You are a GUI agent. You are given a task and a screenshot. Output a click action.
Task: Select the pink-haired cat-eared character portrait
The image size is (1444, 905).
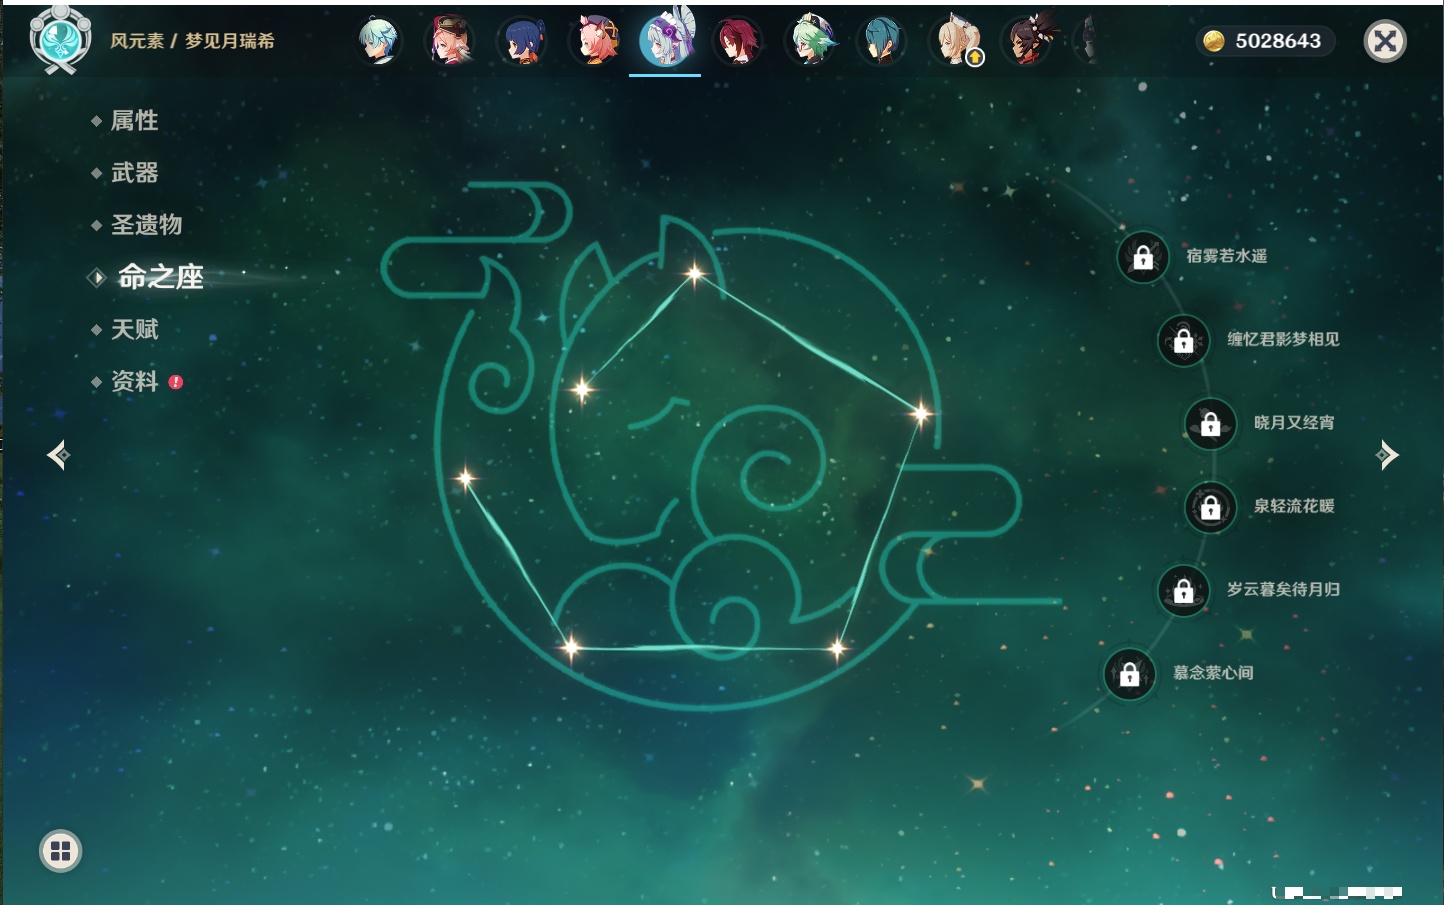[594, 41]
